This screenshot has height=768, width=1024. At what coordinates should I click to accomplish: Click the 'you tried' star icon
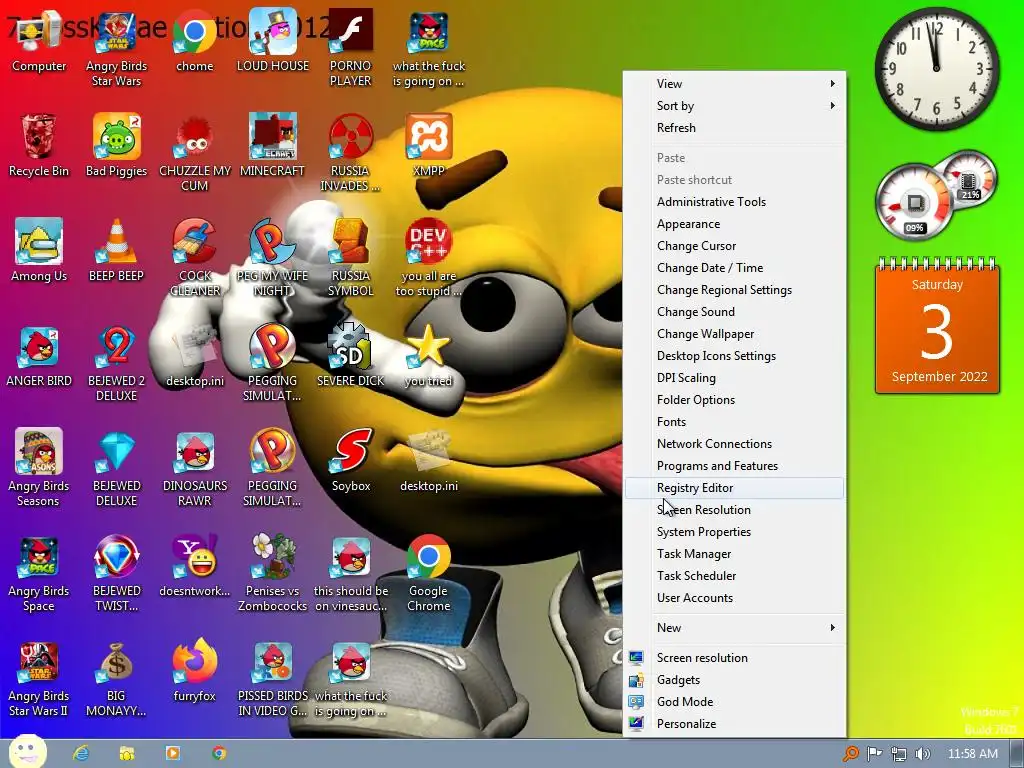(428, 356)
